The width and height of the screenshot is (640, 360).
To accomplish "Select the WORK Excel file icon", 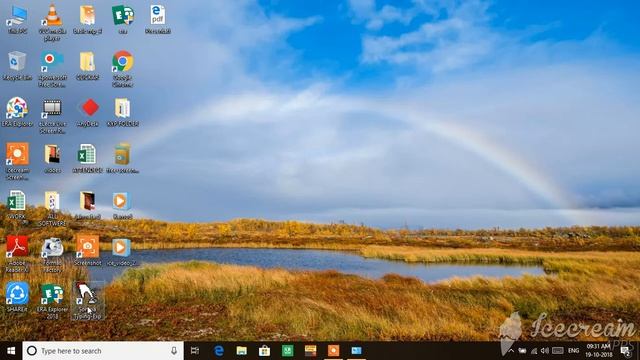I will (x=16, y=204).
